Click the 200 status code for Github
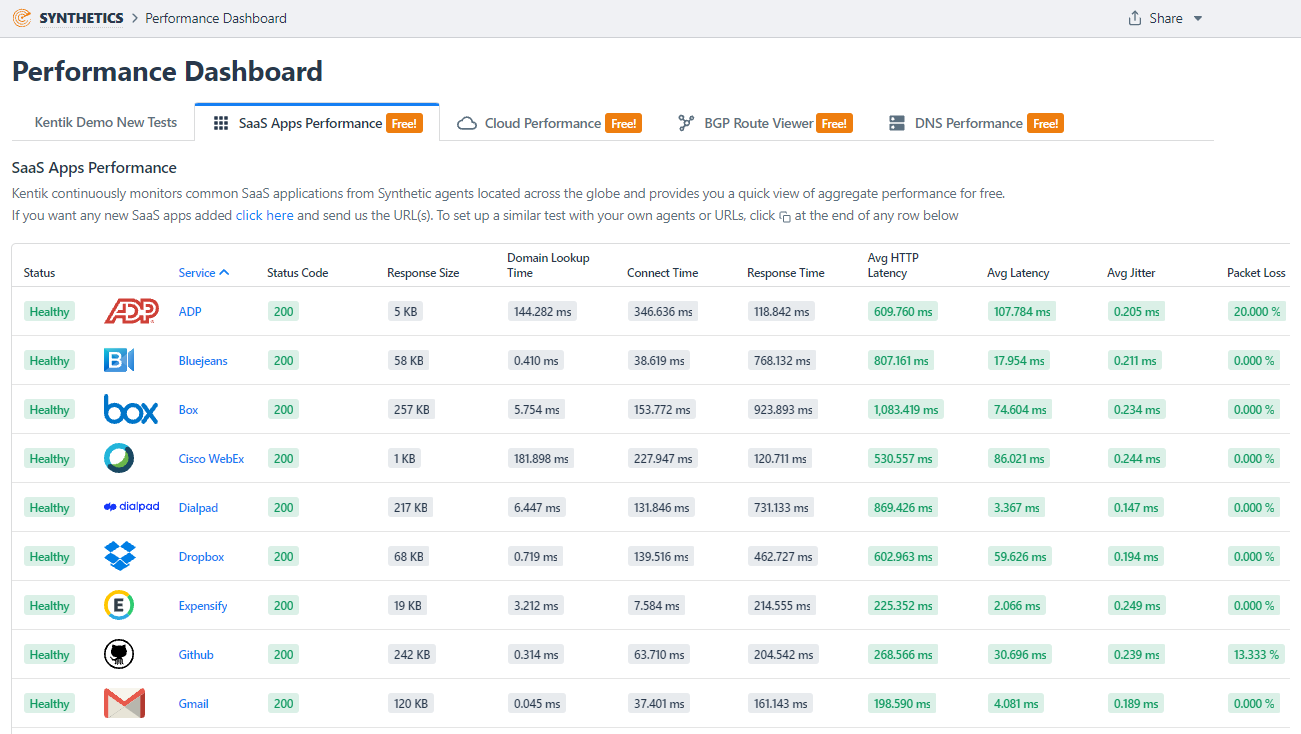This screenshot has width=1301, height=734. (x=284, y=655)
